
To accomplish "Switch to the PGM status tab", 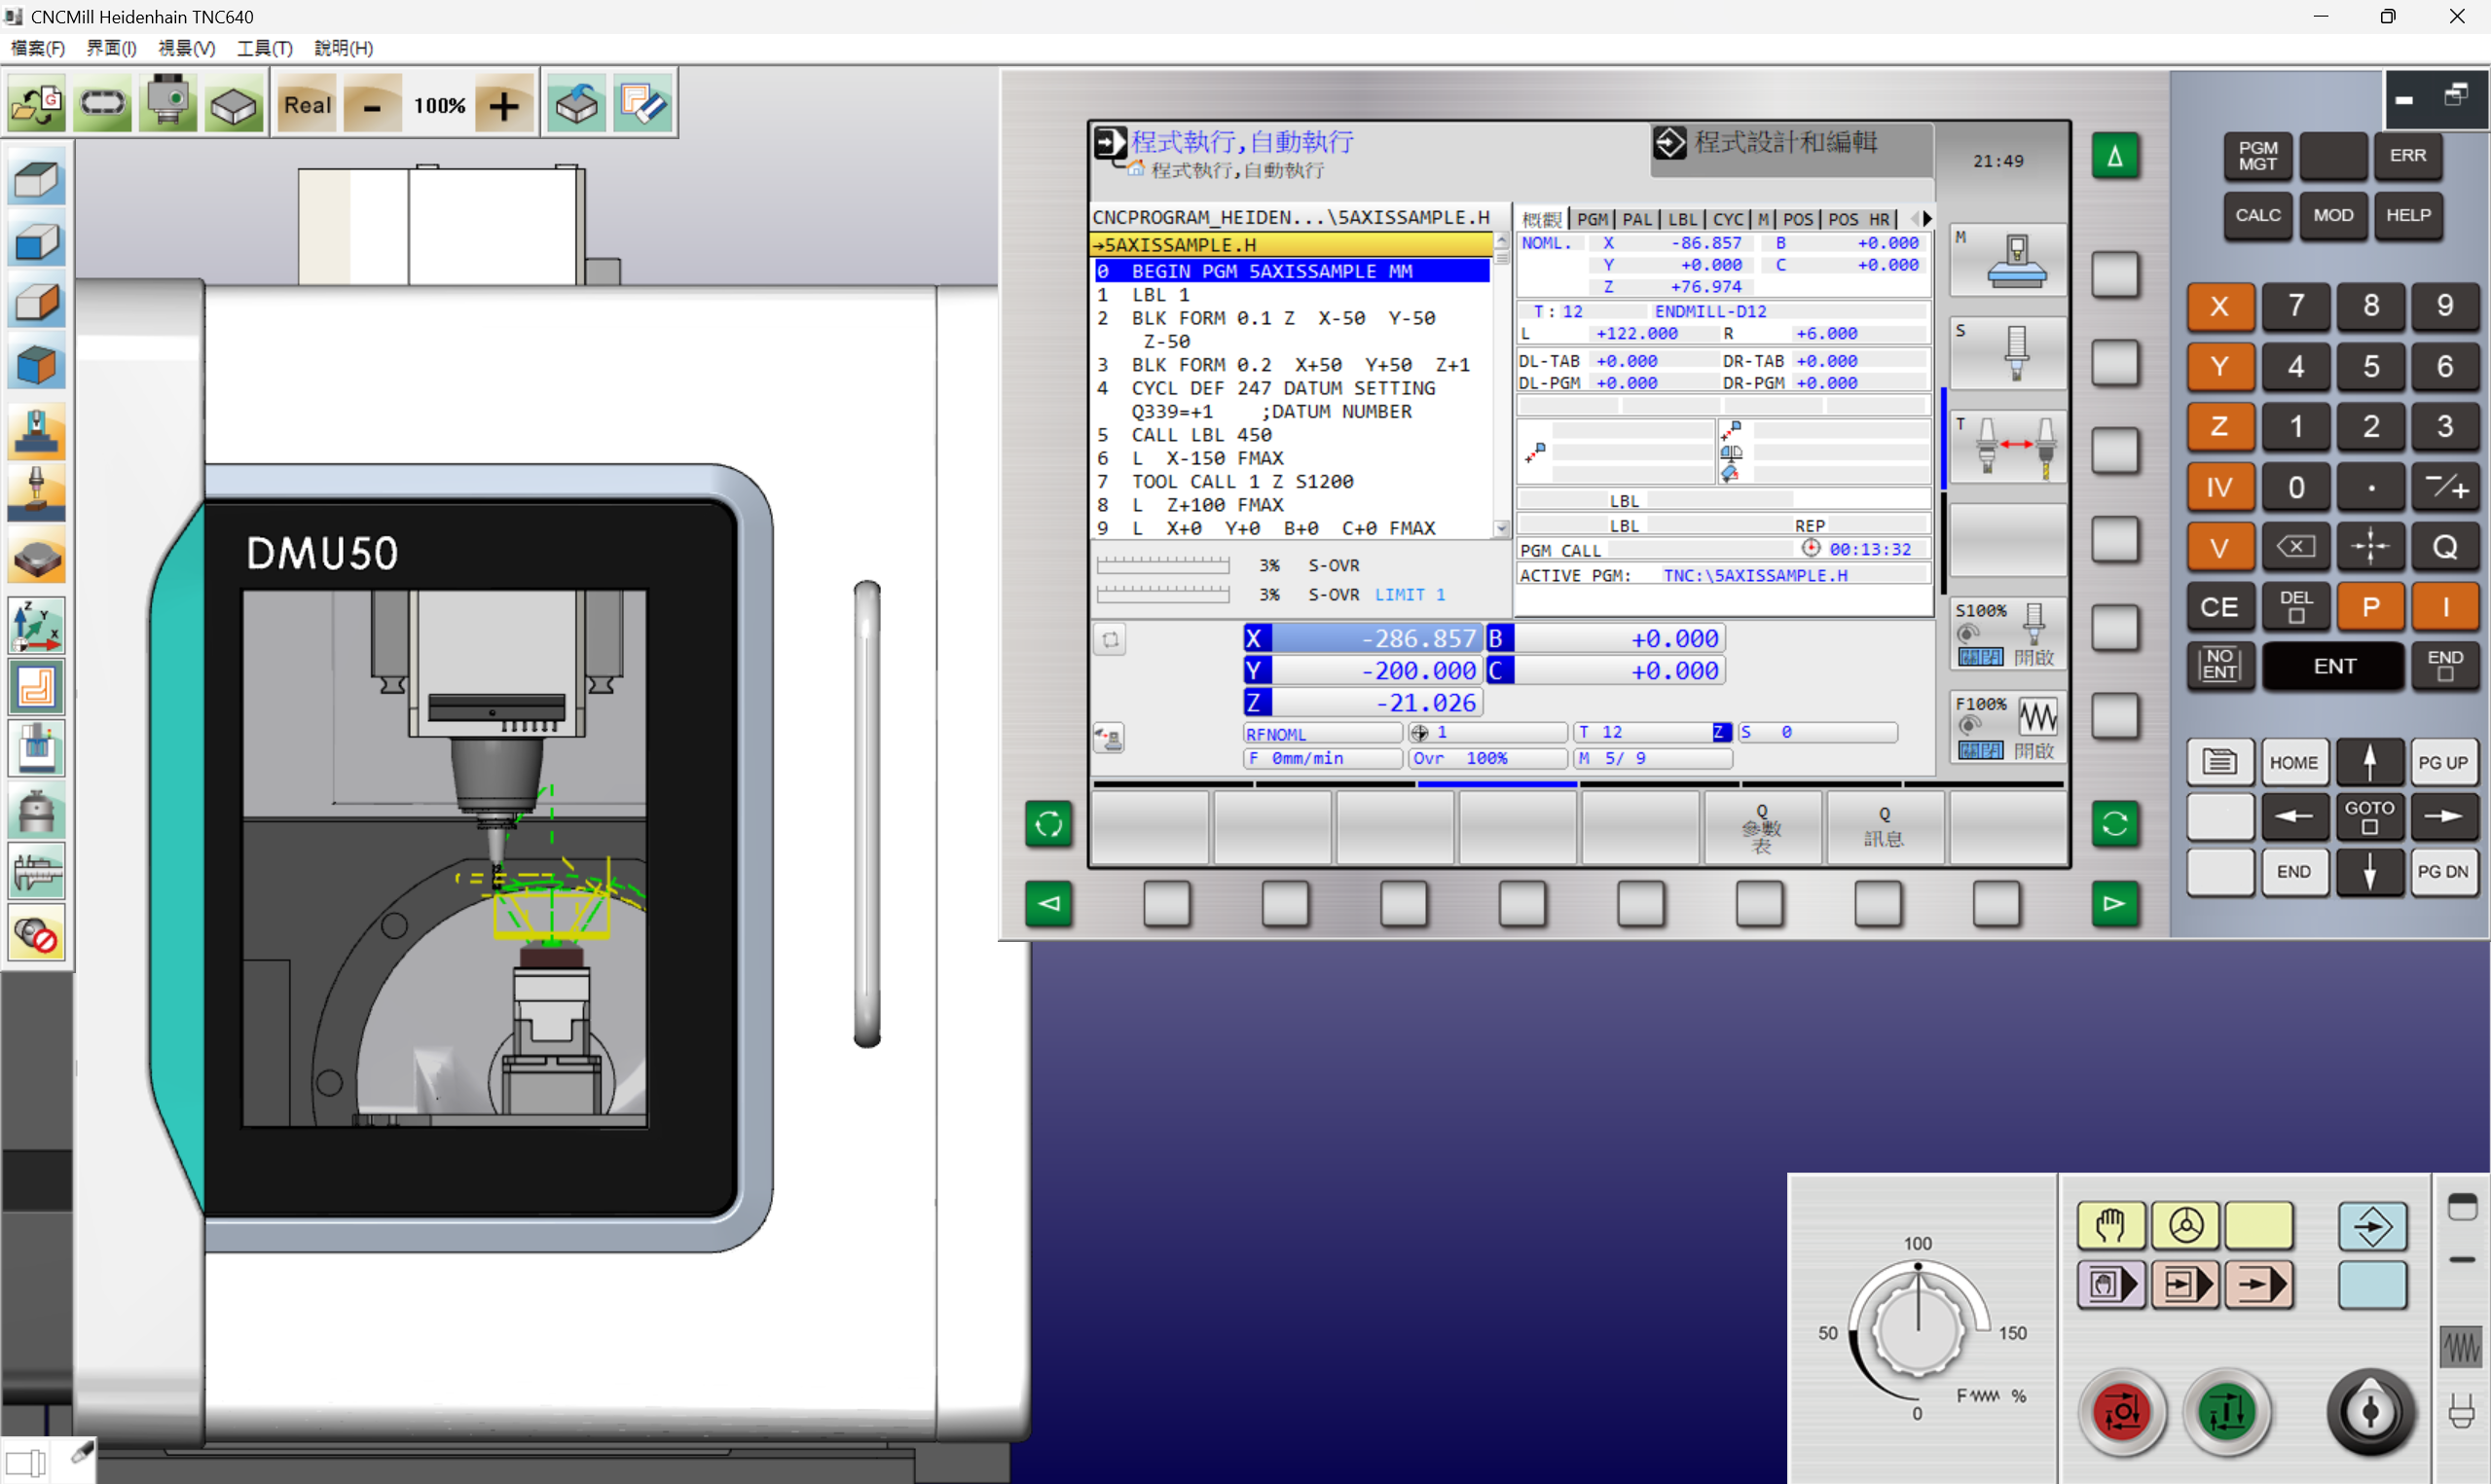I will click(1592, 219).
